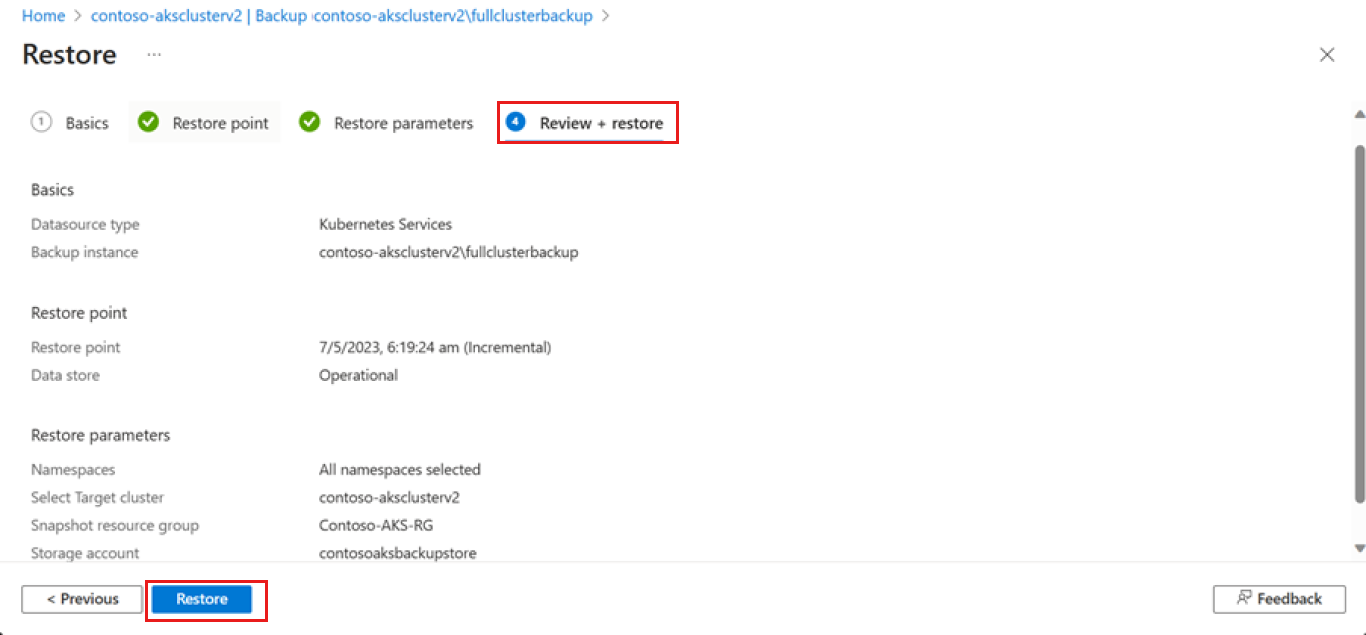Select the Review + restore tab

tap(601, 123)
